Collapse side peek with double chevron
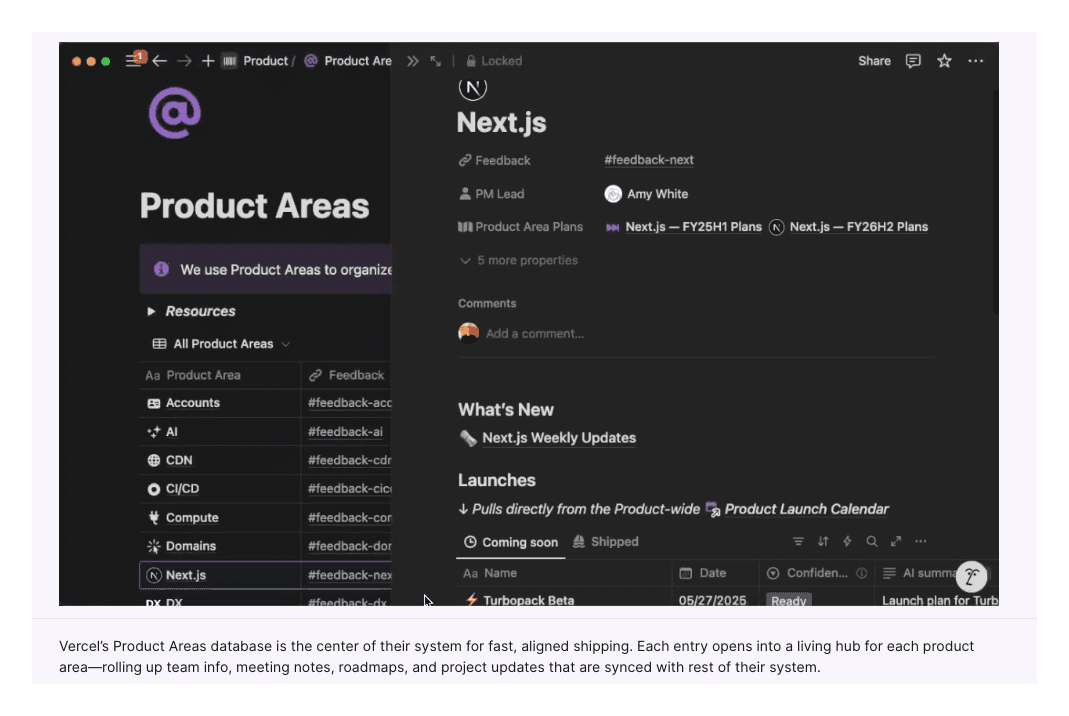1069x716 pixels. point(412,61)
